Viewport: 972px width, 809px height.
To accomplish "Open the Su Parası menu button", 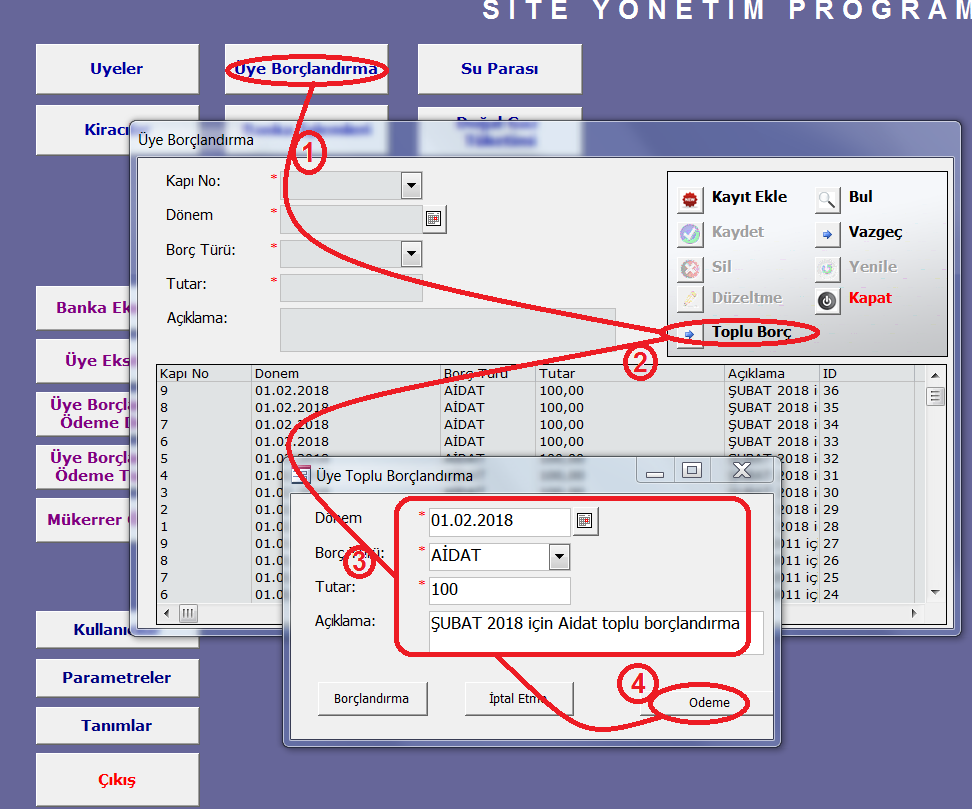I will (499, 69).
